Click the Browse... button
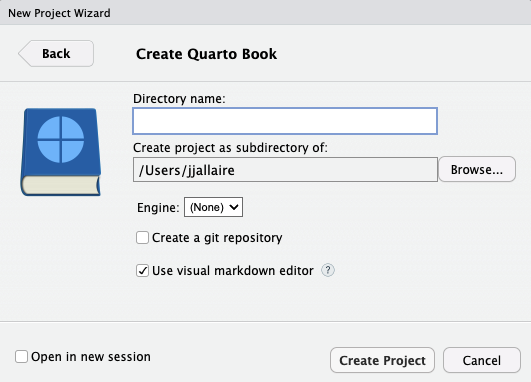The image size is (531, 382). click(477, 169)
